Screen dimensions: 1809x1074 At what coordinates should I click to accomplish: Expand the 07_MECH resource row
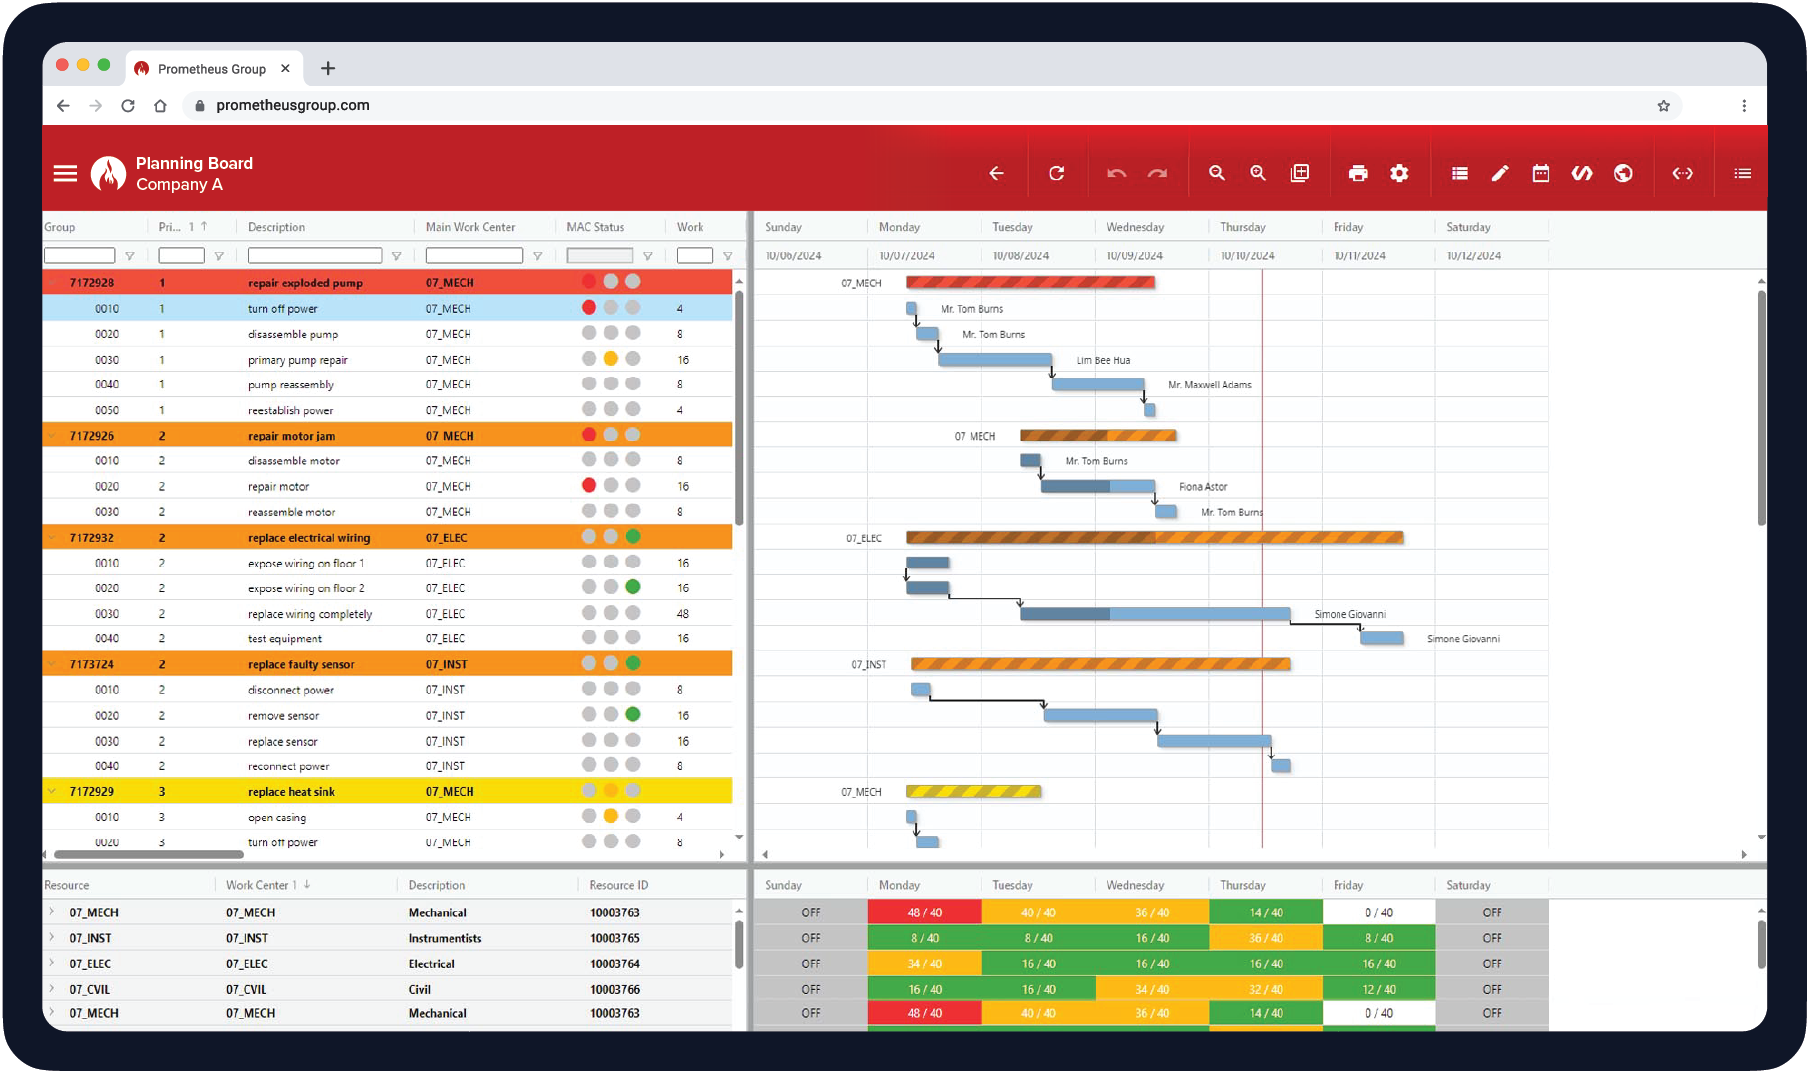pos(50,912)
